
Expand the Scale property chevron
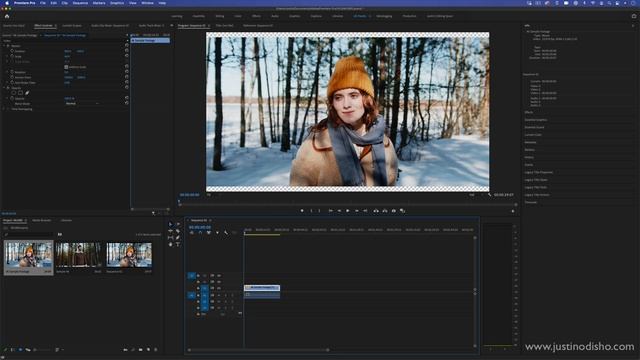[7, 57]
